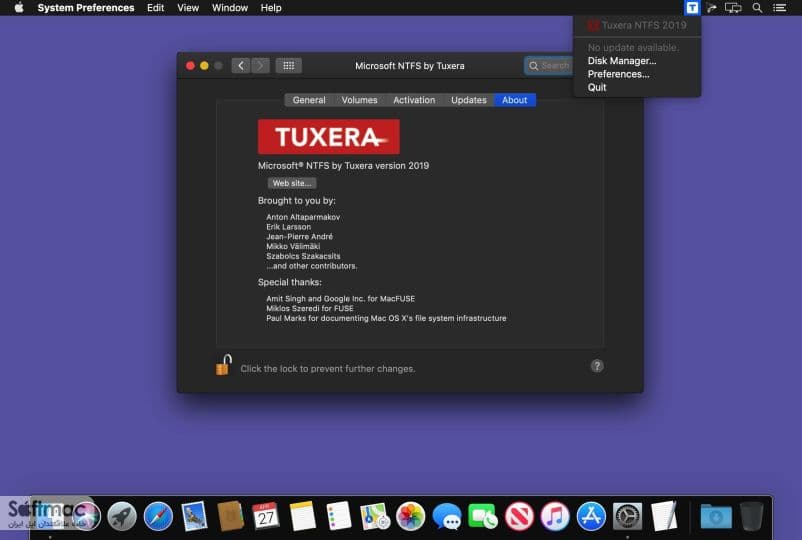
Task: Click the screen mirroring displays icon in menu bar
Action: click(733, 8)
